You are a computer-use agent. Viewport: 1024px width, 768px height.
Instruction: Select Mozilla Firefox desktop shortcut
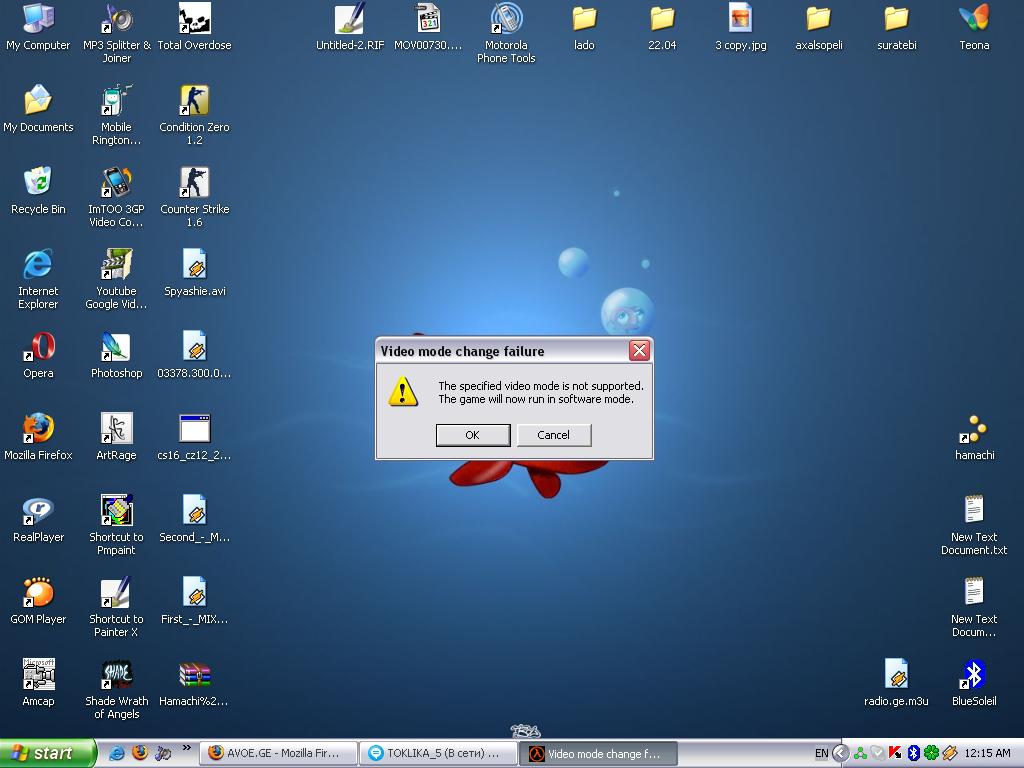[x=38, y=436]
